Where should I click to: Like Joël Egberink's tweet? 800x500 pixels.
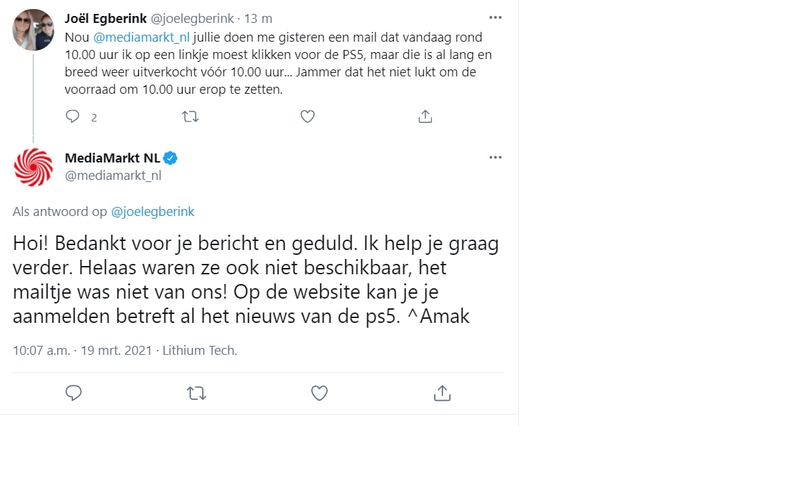pos(308,117)
